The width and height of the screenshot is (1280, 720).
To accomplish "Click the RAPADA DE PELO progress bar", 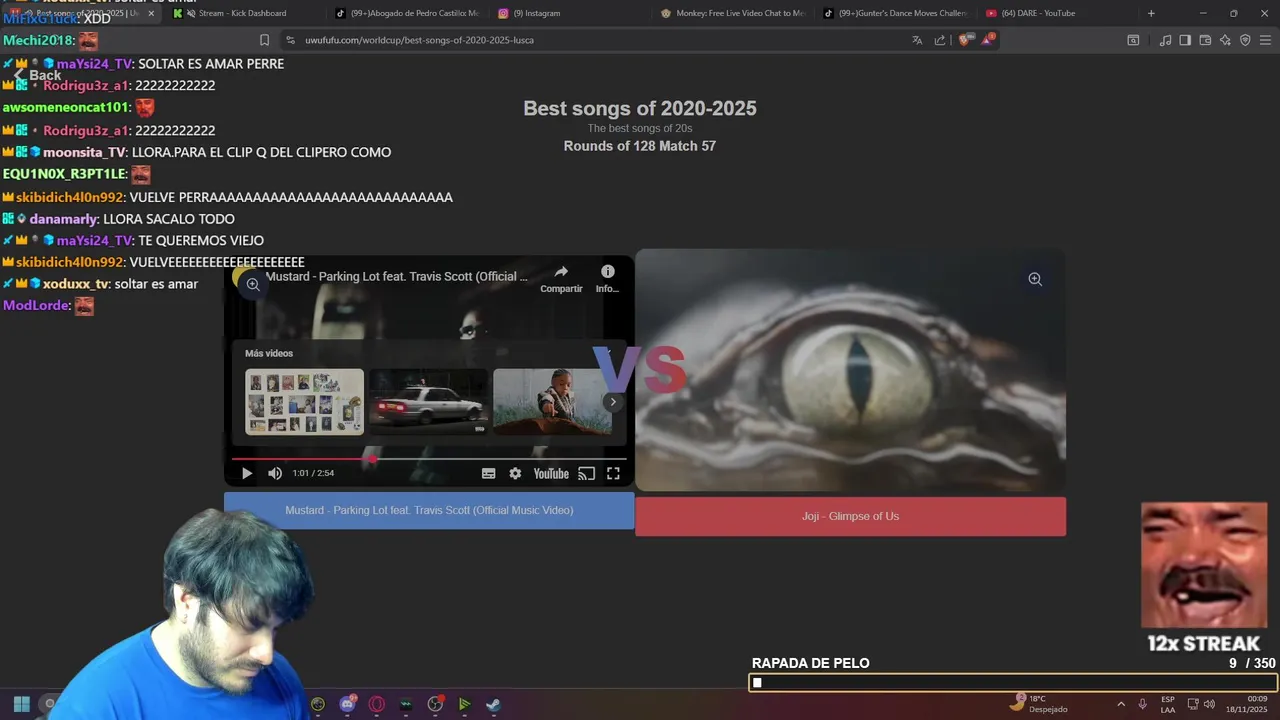I will click(1012, 683).
